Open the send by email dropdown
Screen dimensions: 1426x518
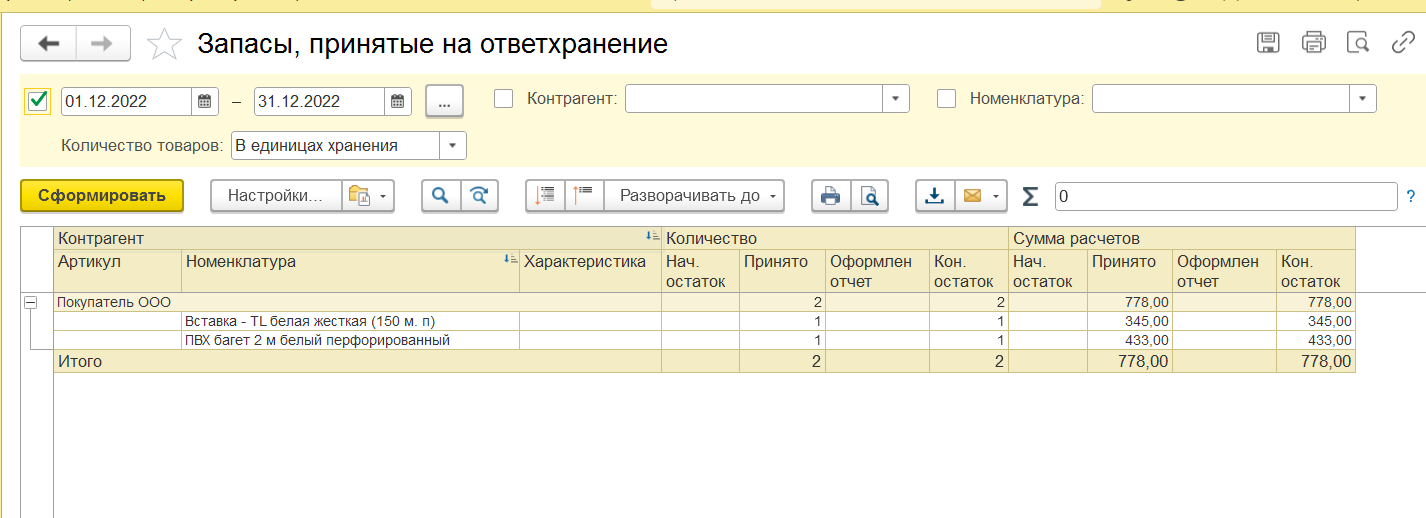[980, 196]
